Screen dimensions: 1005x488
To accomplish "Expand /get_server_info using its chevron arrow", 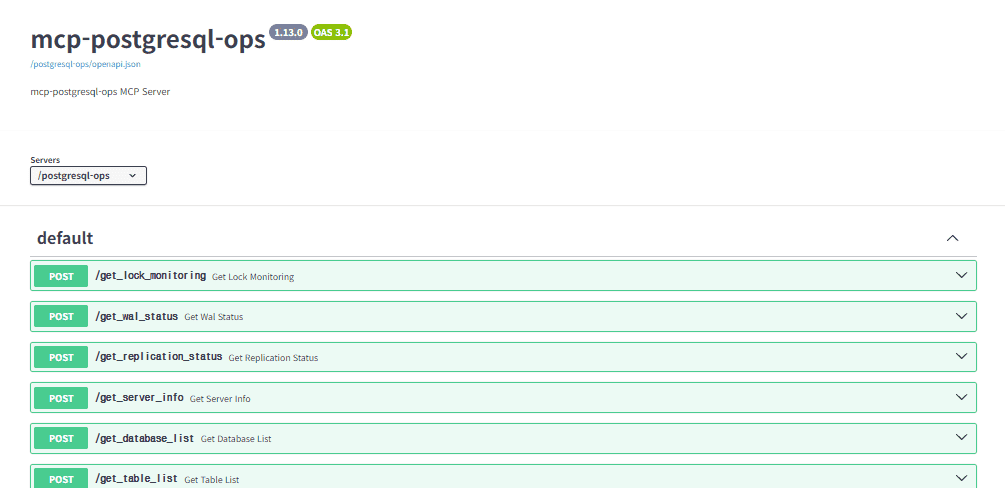I will tap(961, 398).
